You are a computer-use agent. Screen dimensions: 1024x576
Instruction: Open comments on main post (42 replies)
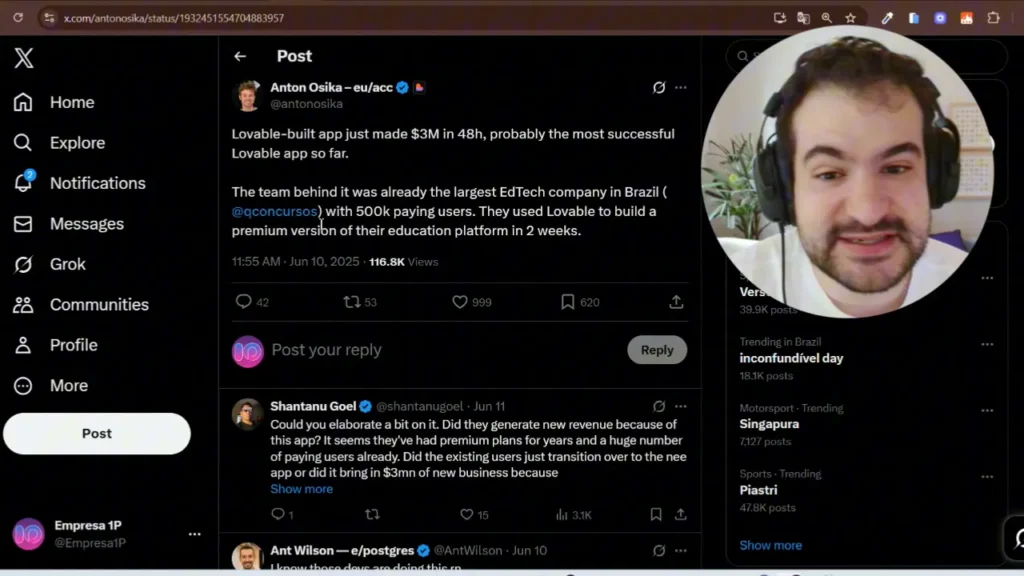pyautogui.click(x=243, y=302)
